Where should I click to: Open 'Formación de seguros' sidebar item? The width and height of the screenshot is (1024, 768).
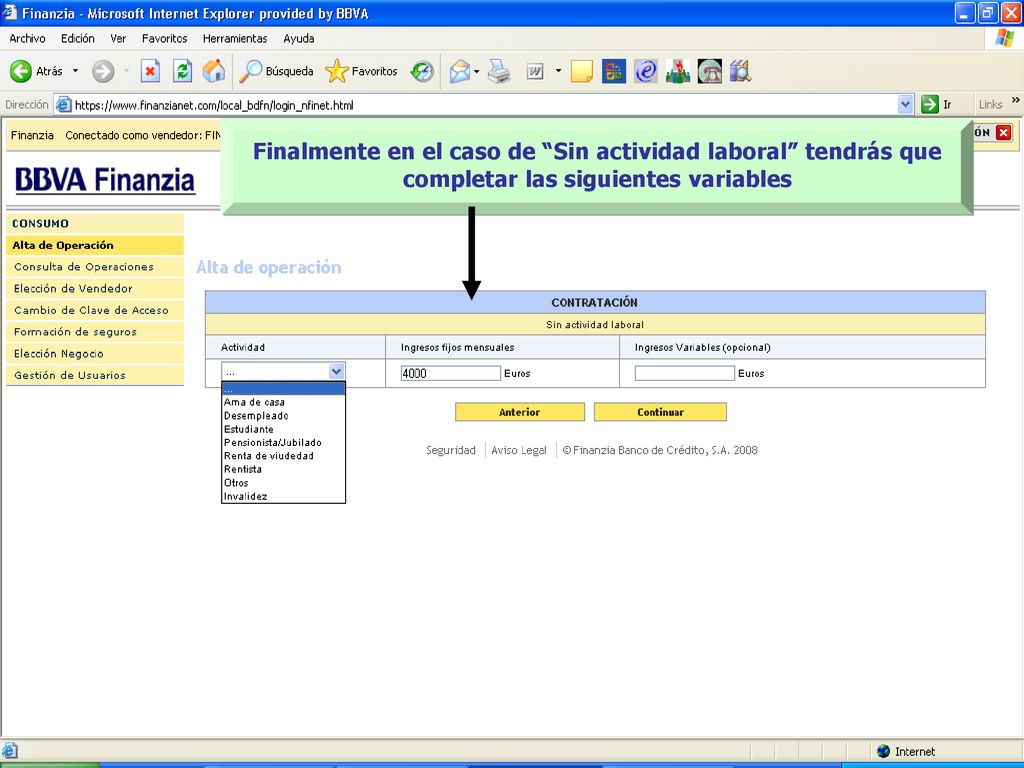point(95,332)
